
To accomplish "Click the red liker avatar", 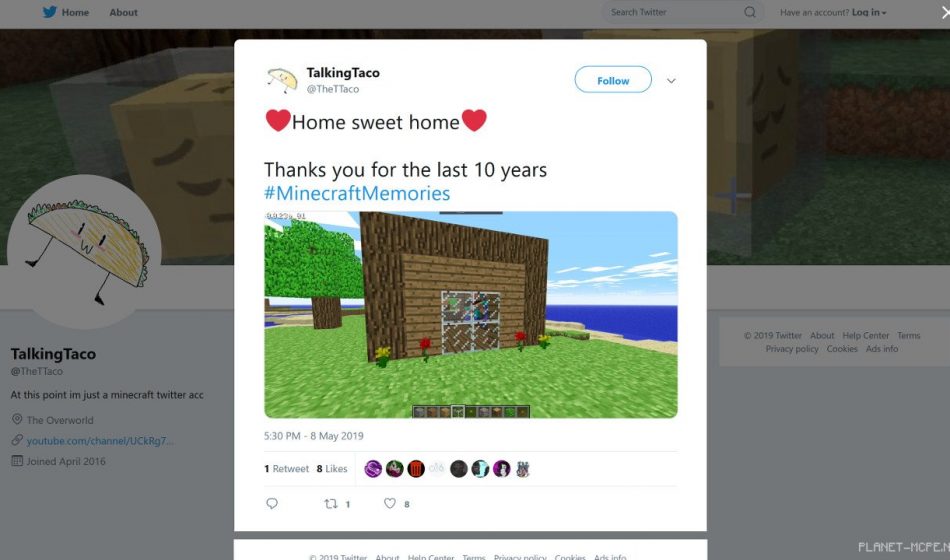I will pos(416,468).
